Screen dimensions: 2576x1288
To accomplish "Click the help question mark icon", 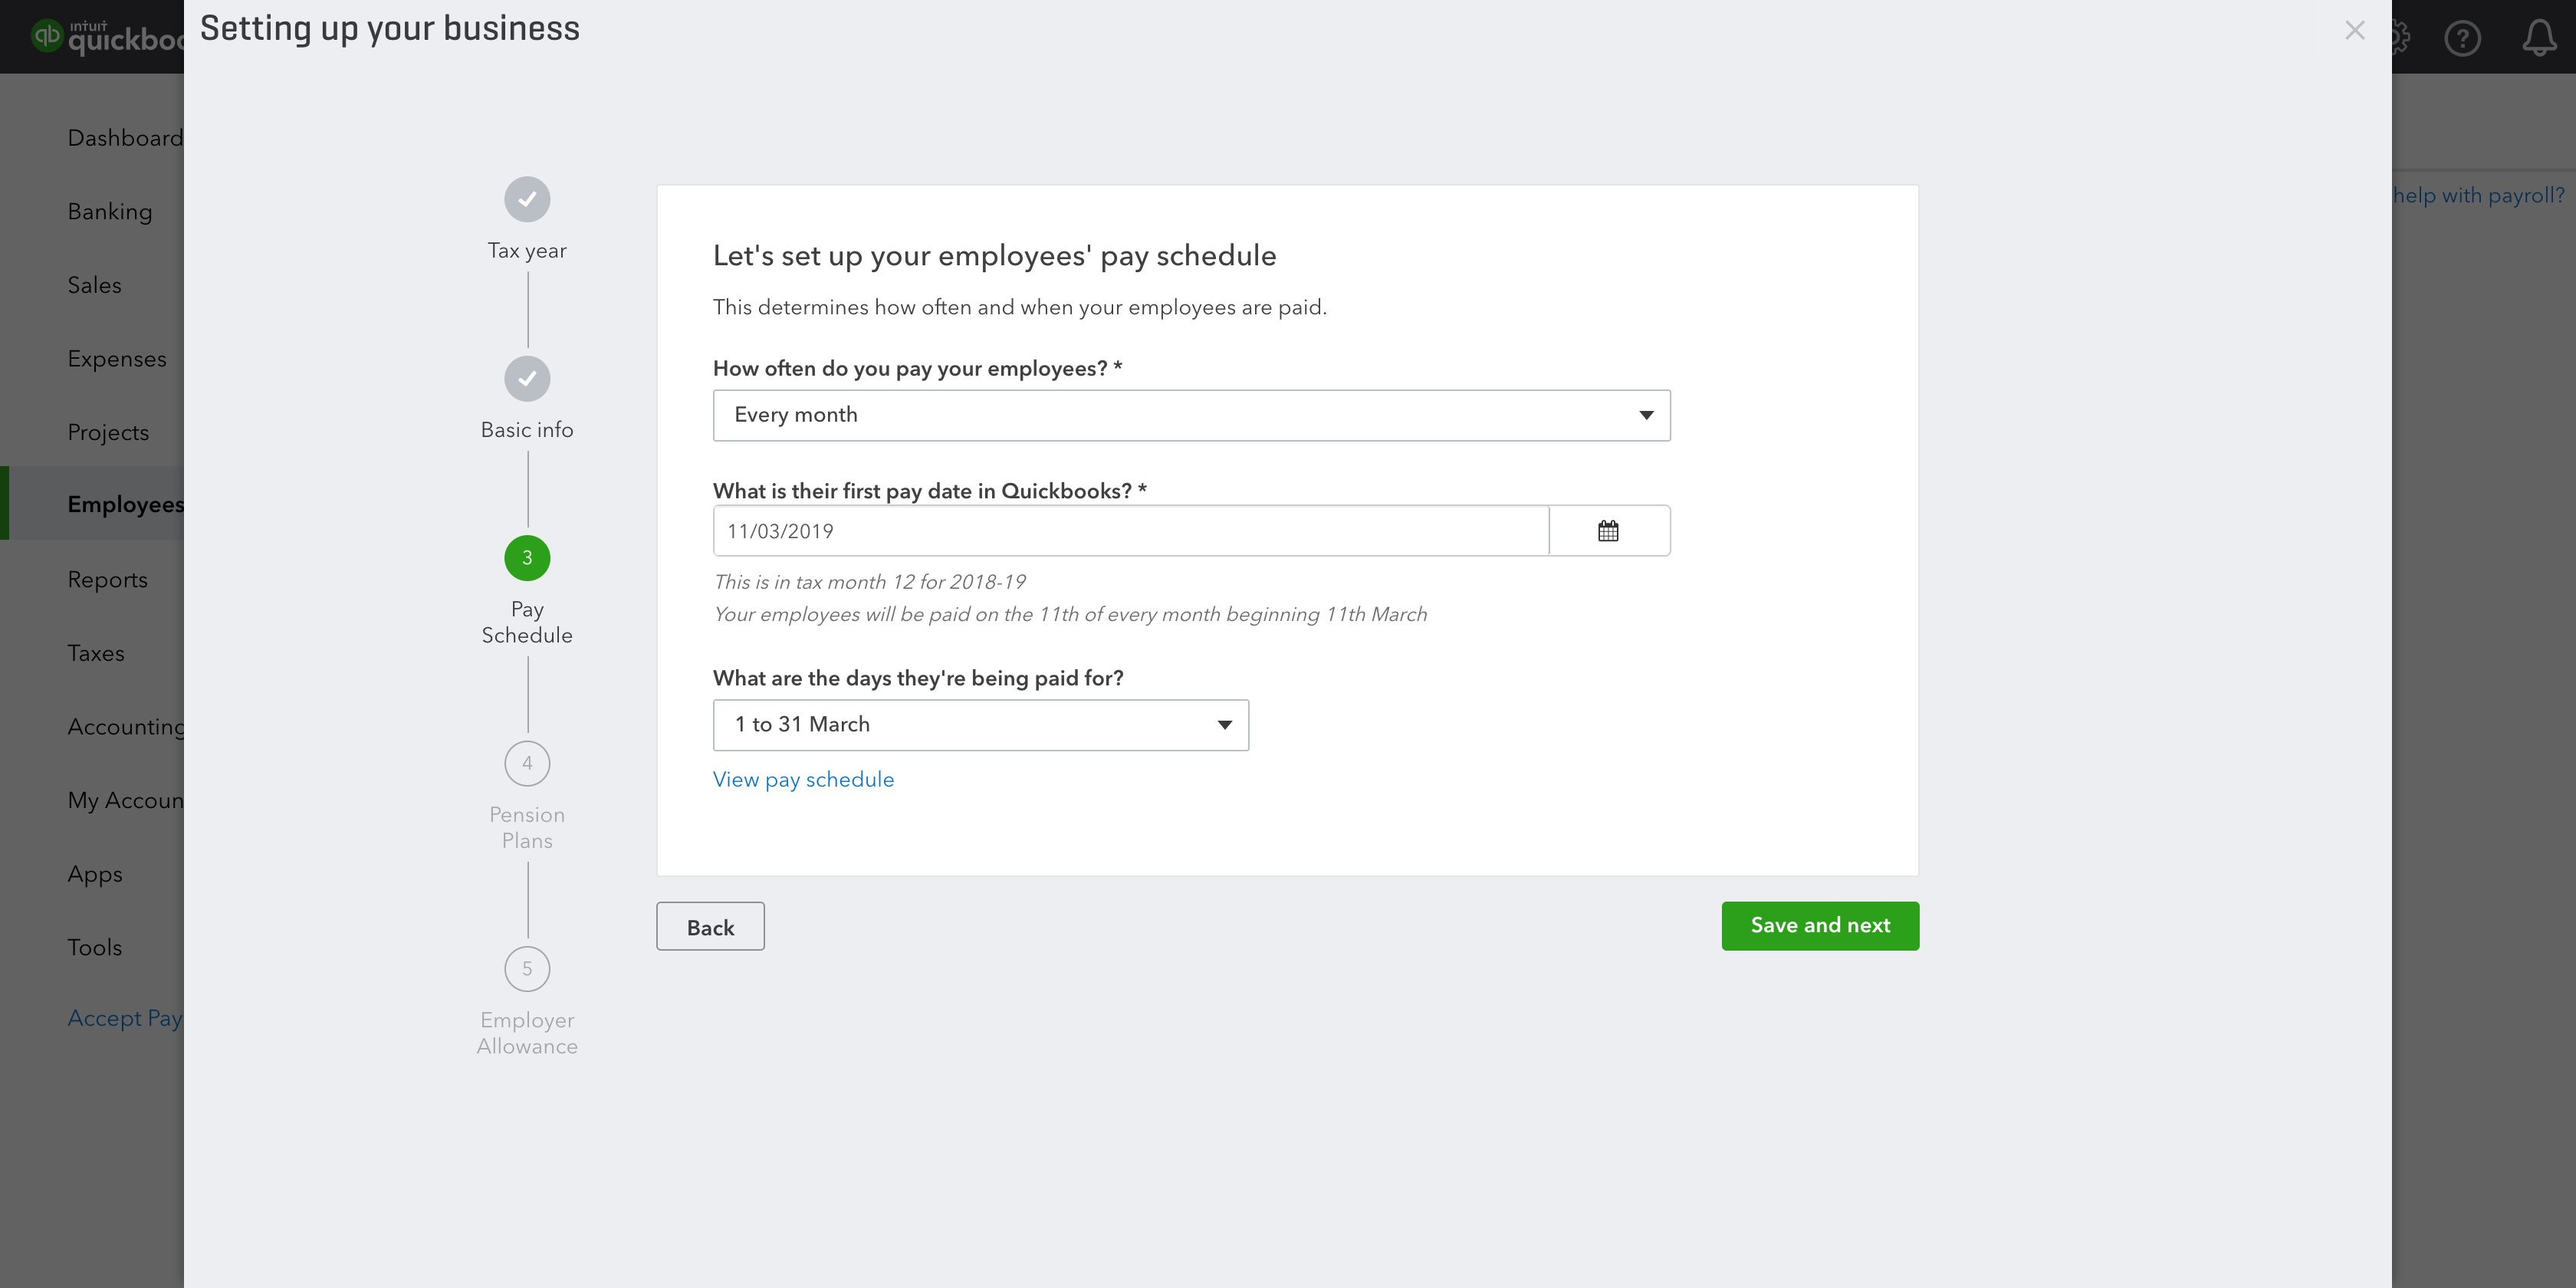I will [2462, 38].
